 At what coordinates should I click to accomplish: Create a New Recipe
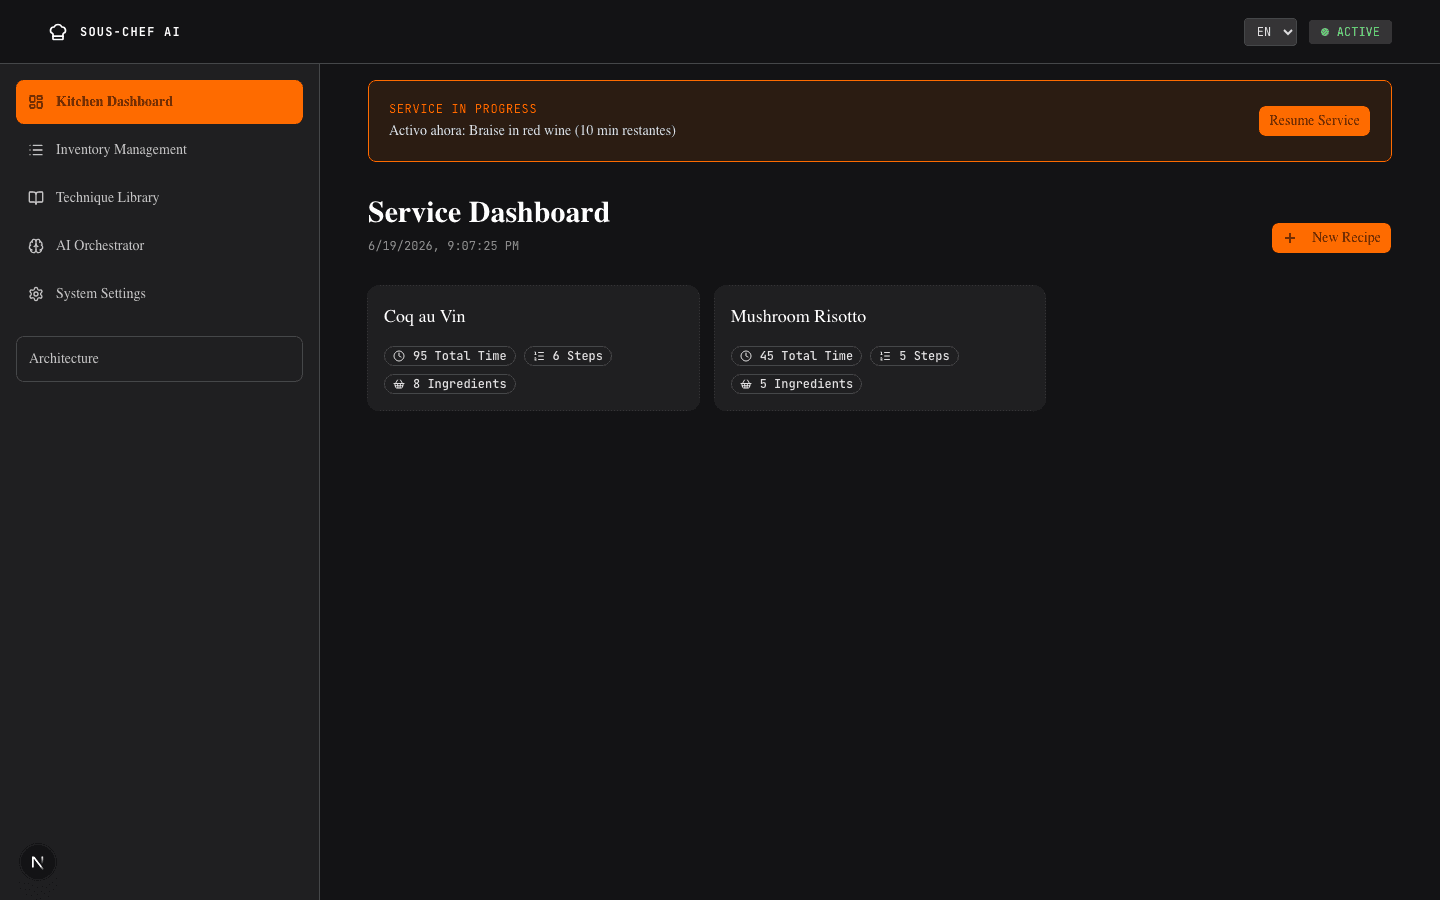coord(1331,238)
